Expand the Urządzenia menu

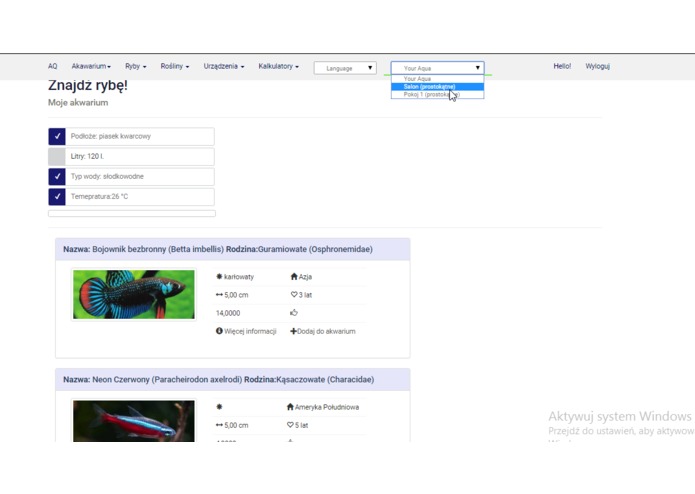point(224,66)
